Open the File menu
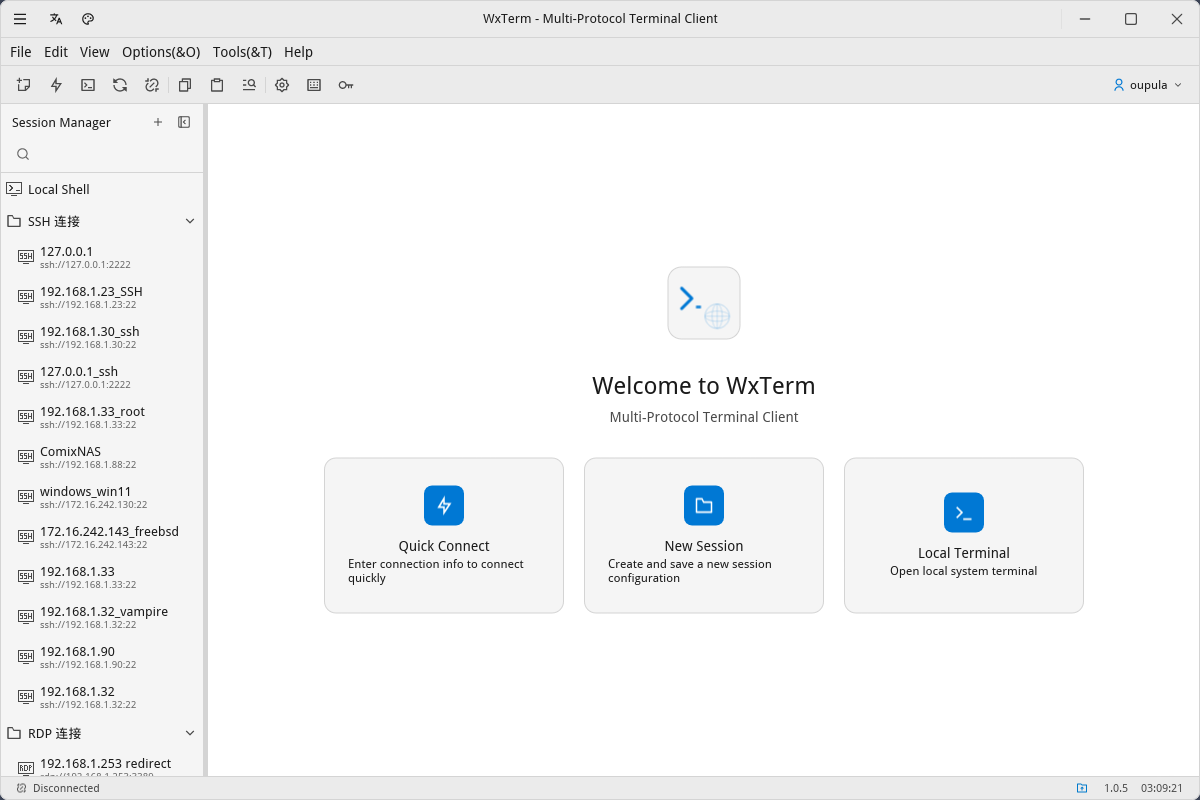Image resolution: width=1200 pixels, height=800 pixels. click(21, 52)
